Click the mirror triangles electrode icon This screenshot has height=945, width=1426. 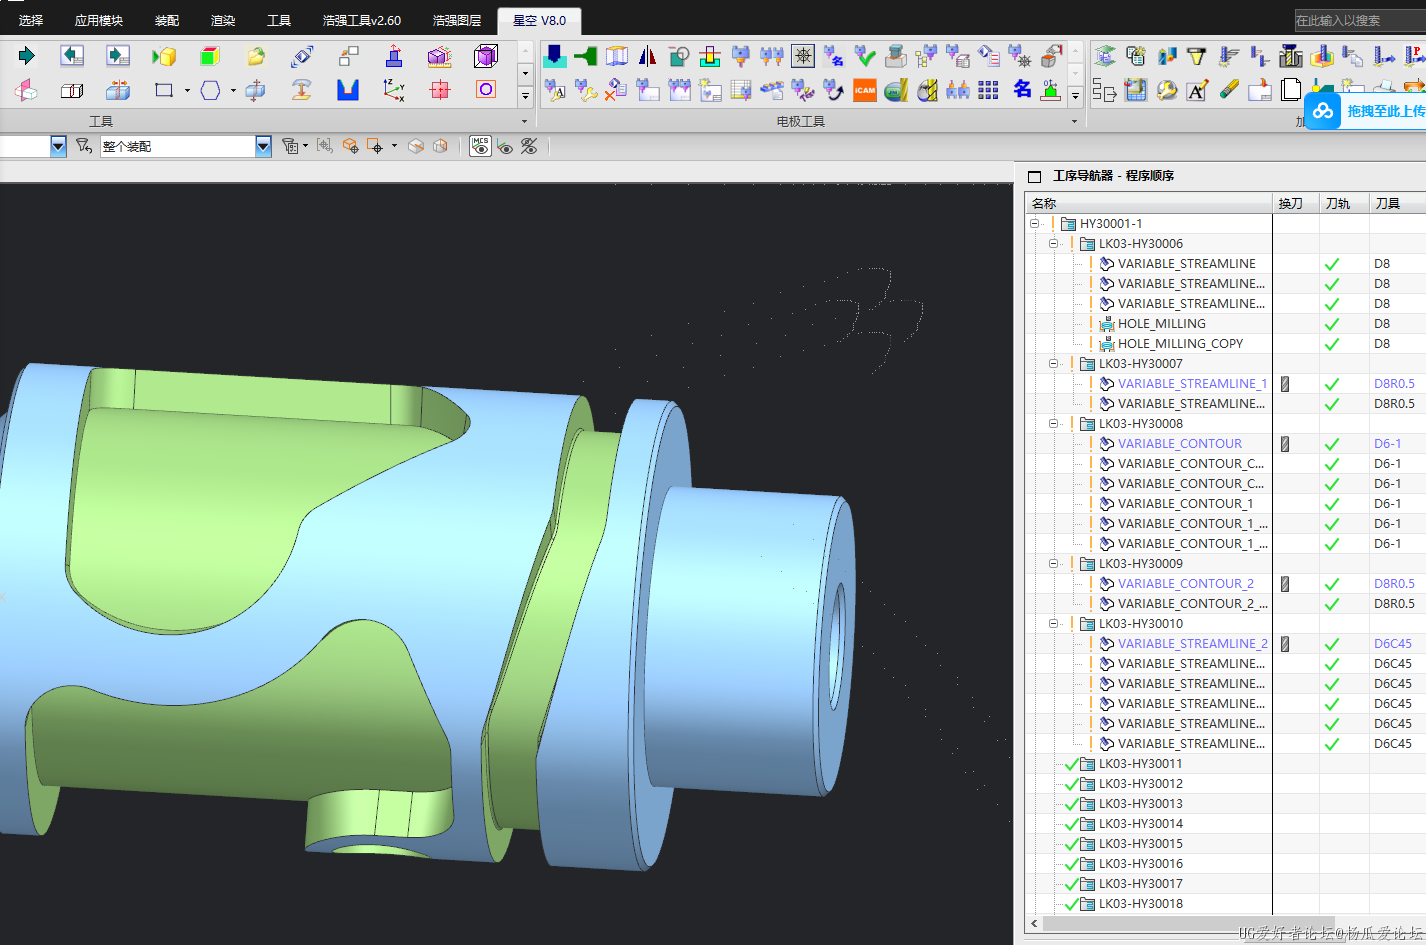pos(647,56)
